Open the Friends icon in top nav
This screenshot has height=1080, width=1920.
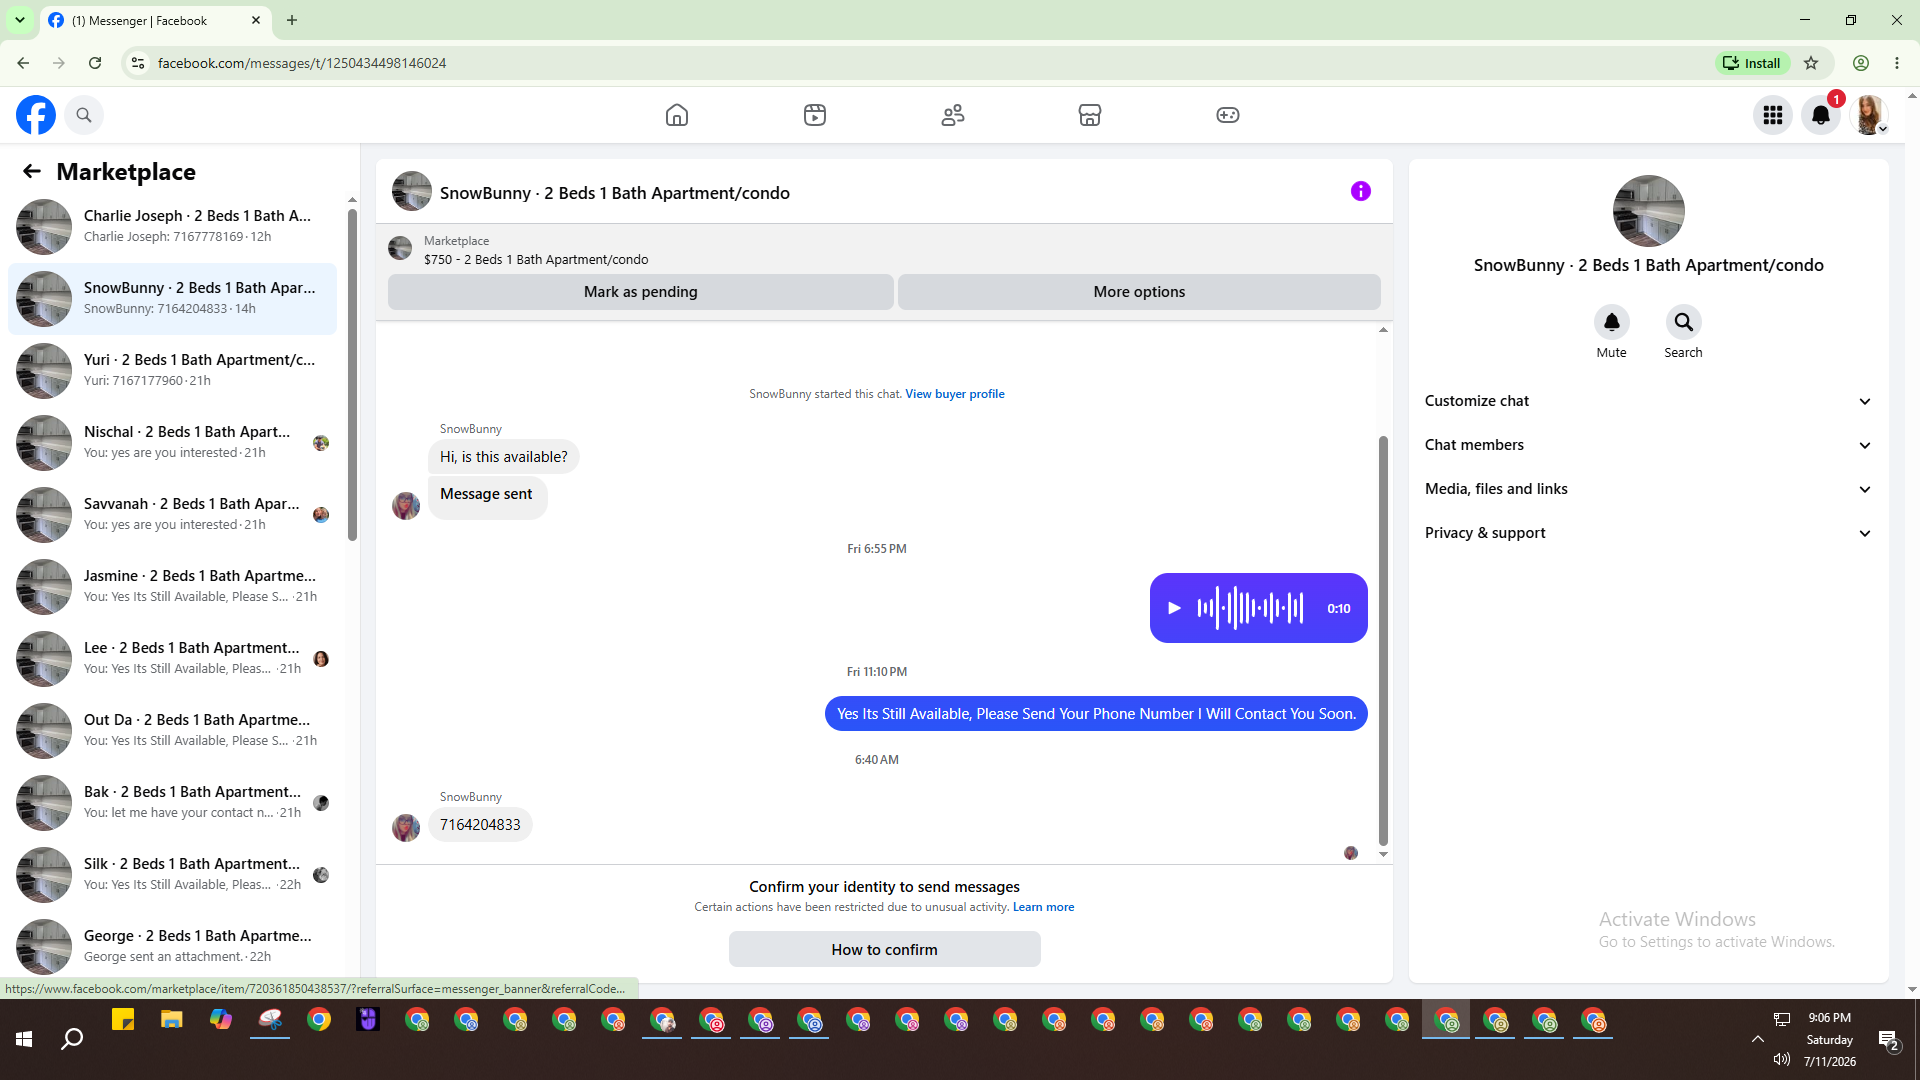pos(953,115)
